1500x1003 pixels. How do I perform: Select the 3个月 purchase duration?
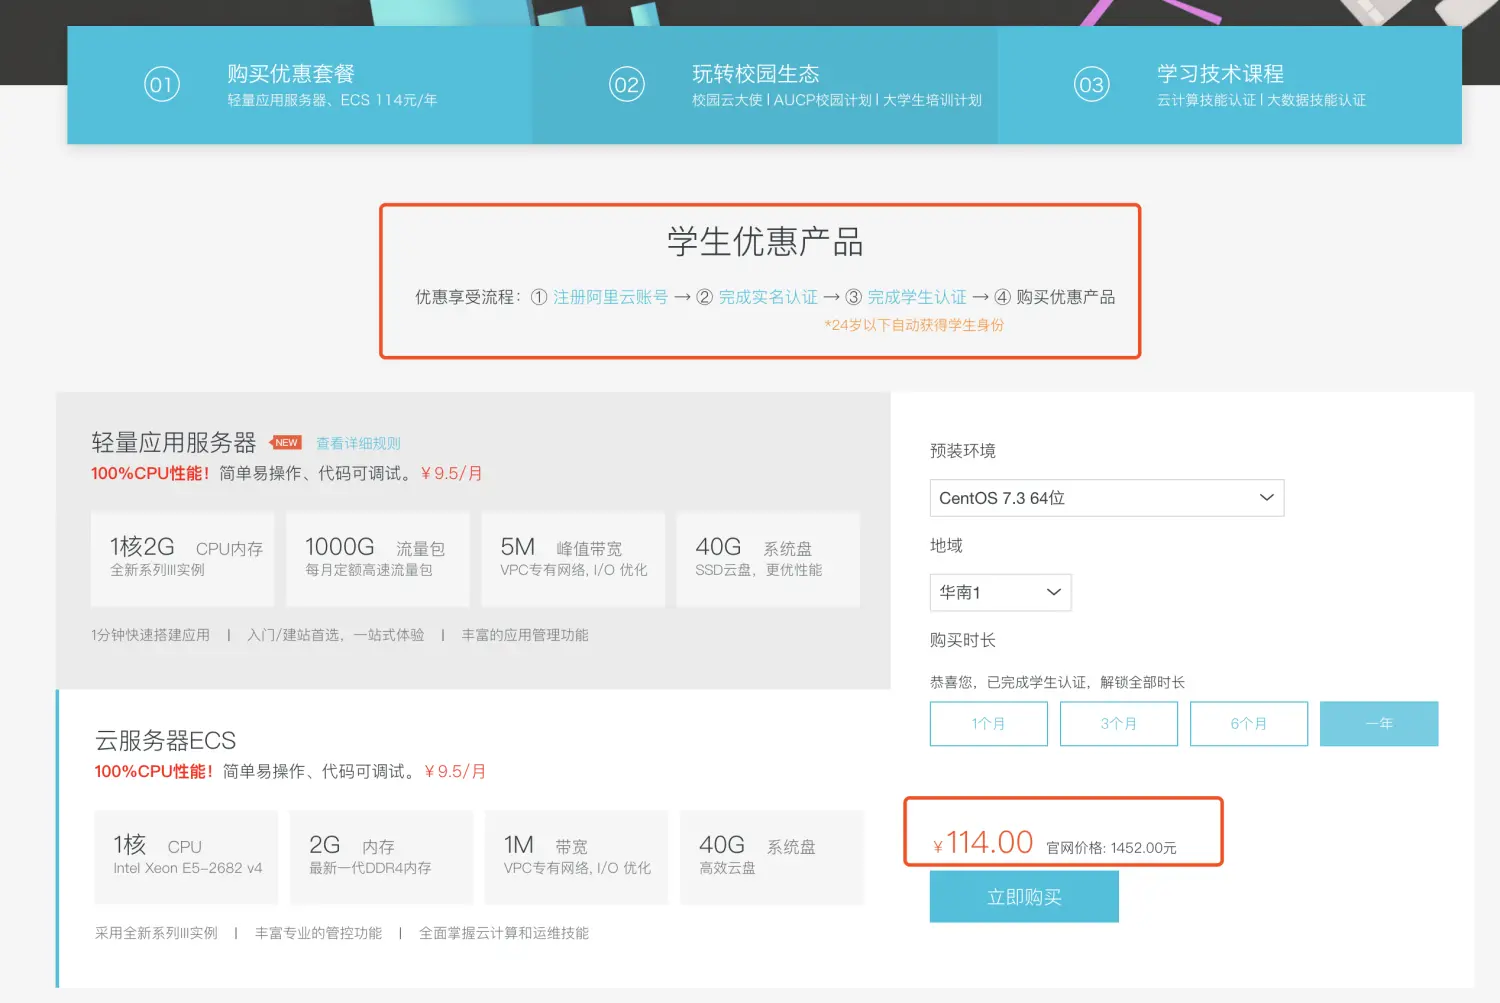1119,724
